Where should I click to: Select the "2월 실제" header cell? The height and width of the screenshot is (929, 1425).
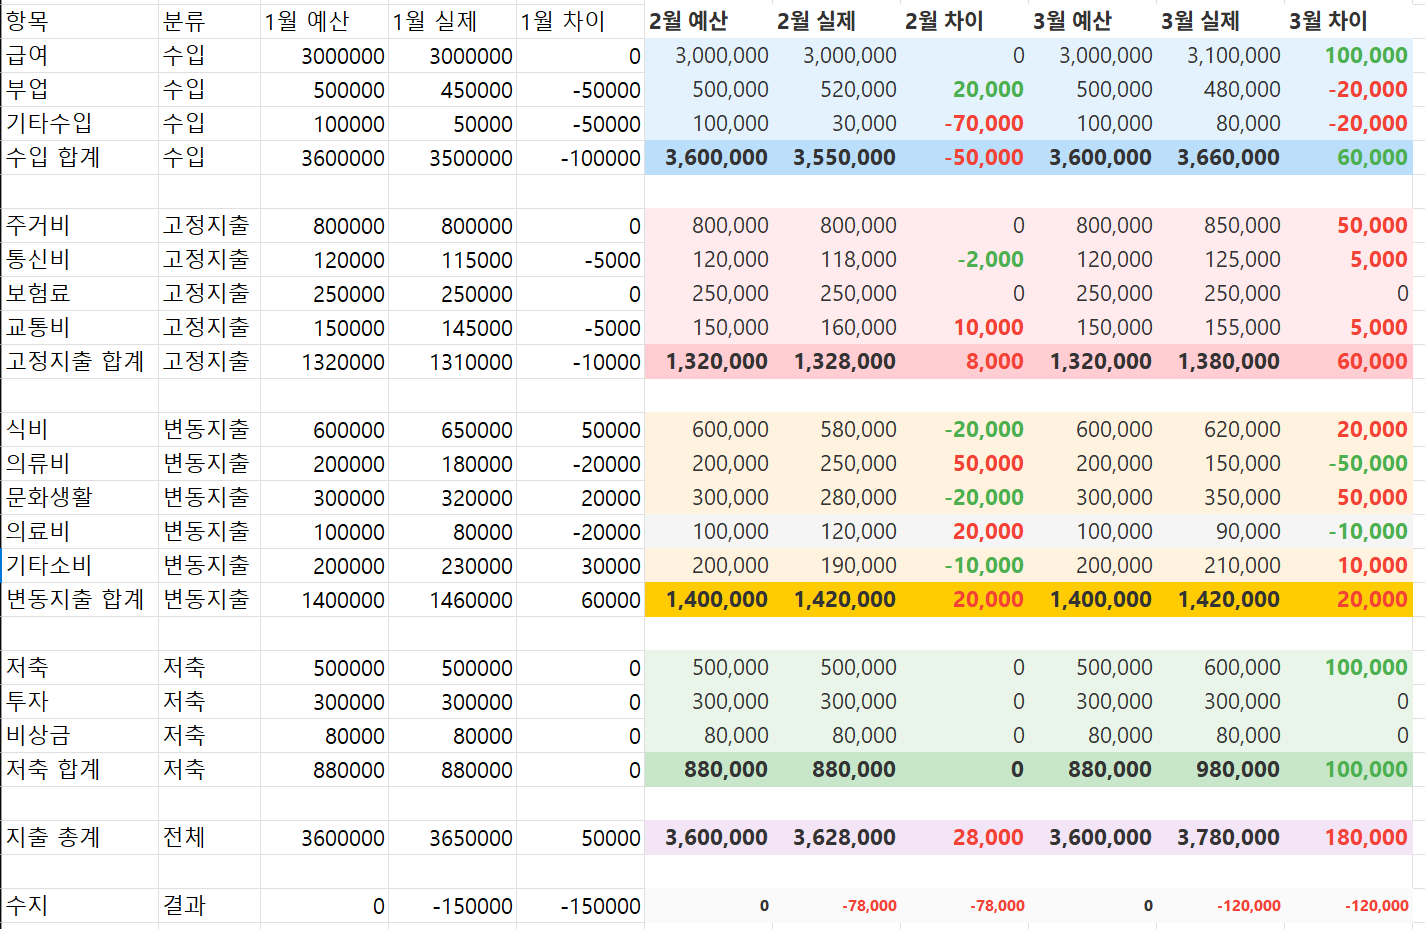coord(836,21)
